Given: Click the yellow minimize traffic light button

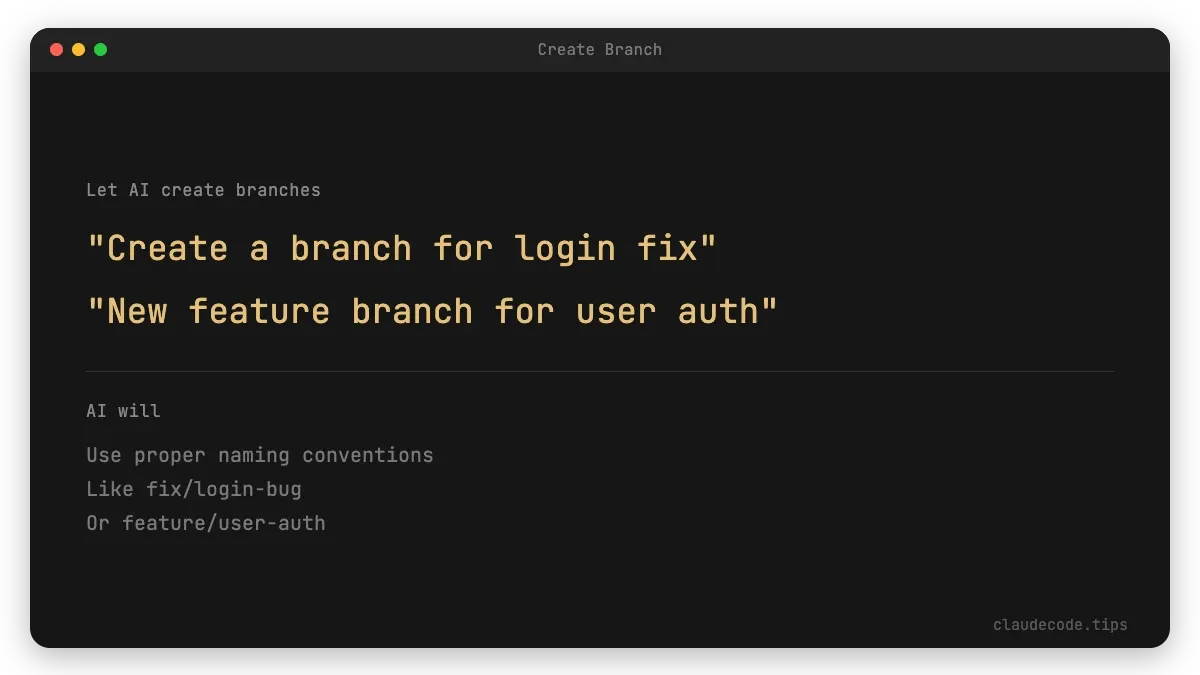Looking at the screenshot, I should [78, 48].
